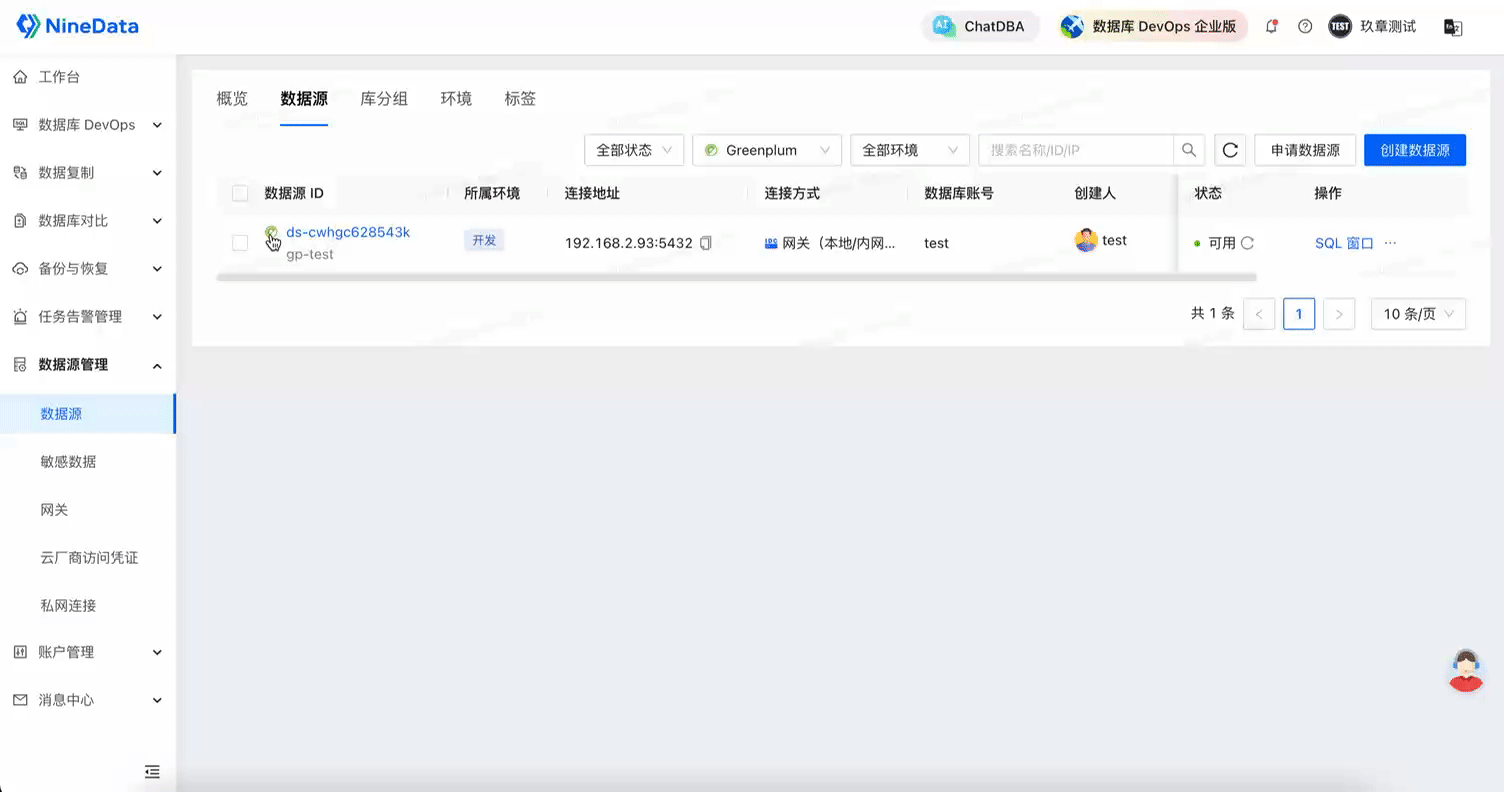This screenshot has width=1504, height=792.
Task: Copy address 192.168.2.93:5432 icon
Action: (x=706, y=243)
